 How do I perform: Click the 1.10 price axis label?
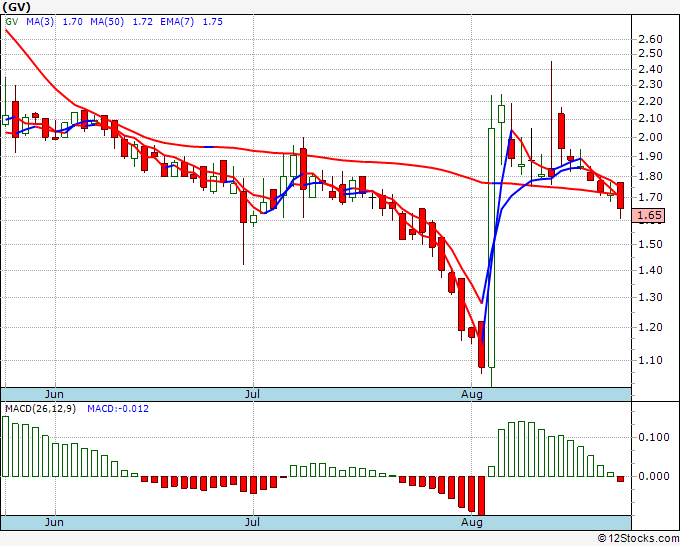point(650,360)
